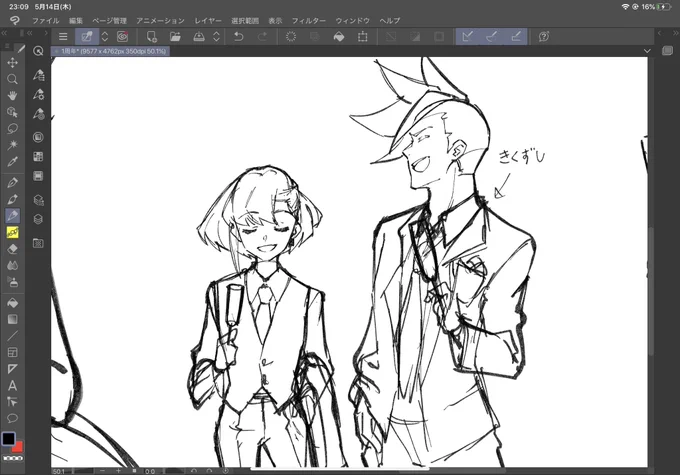The height and width of the screenshot is (475, 680).
Task: Open the hamburger command bar menu
Action: tap(63, 36)
